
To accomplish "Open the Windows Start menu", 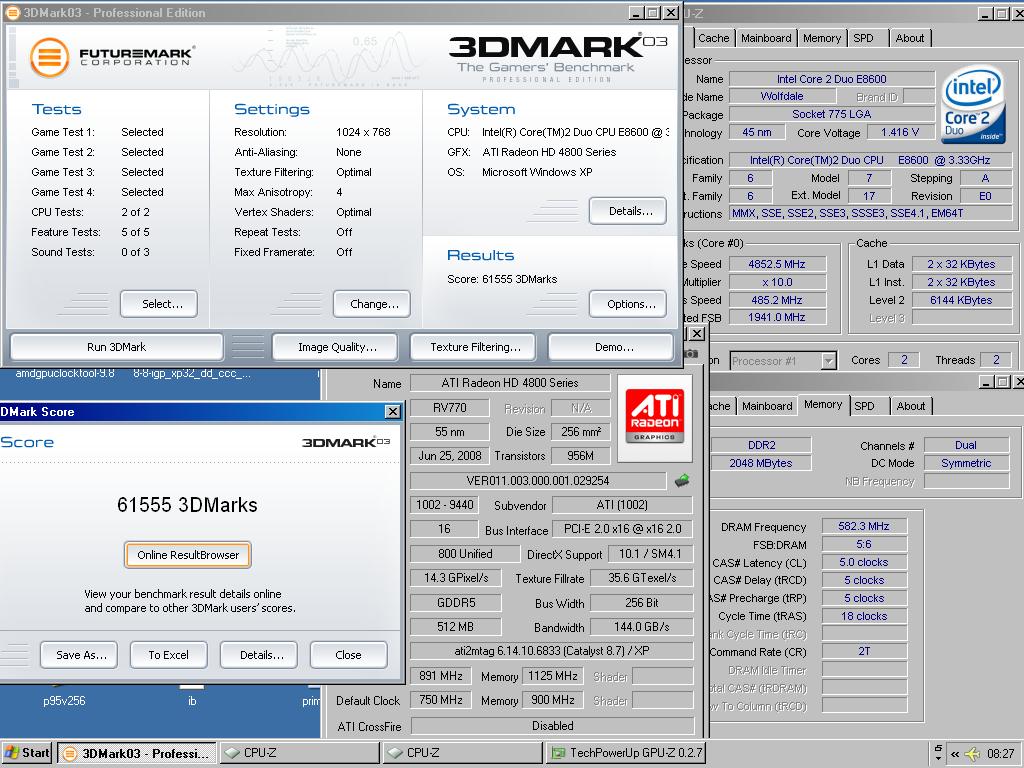I will [x=27, y=752].
